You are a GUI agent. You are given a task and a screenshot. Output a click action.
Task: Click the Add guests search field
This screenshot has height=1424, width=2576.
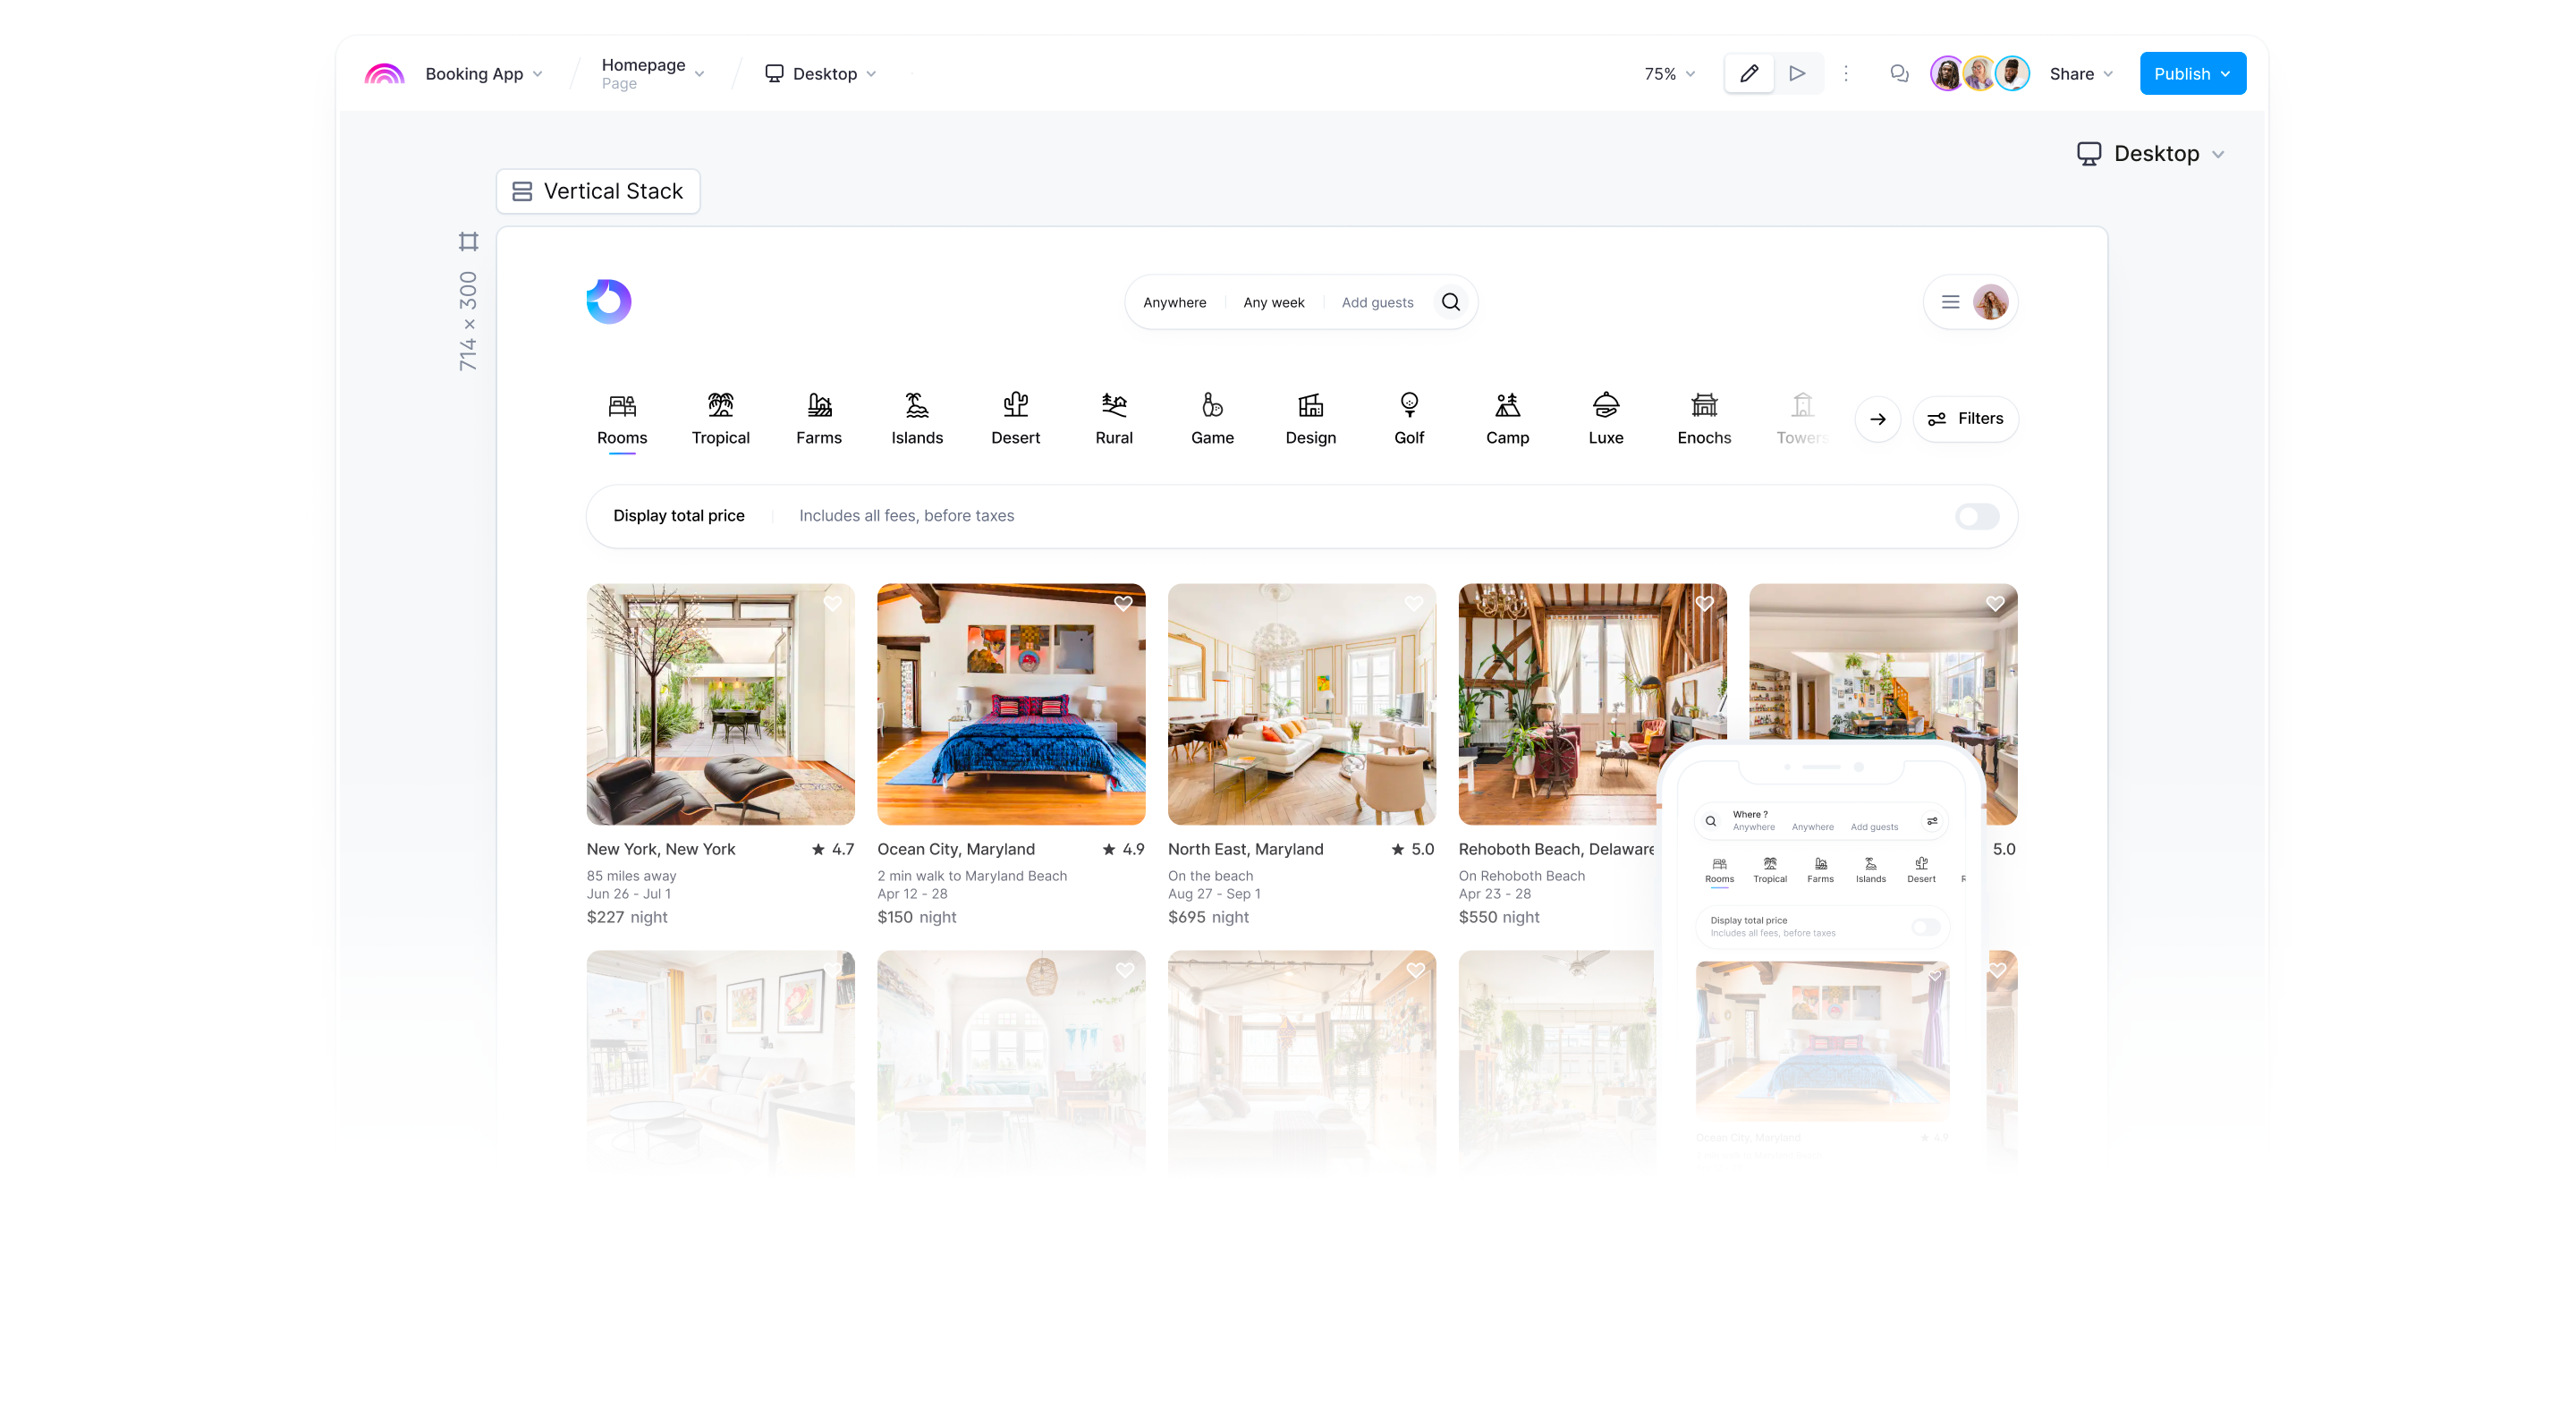point(1377,303)
